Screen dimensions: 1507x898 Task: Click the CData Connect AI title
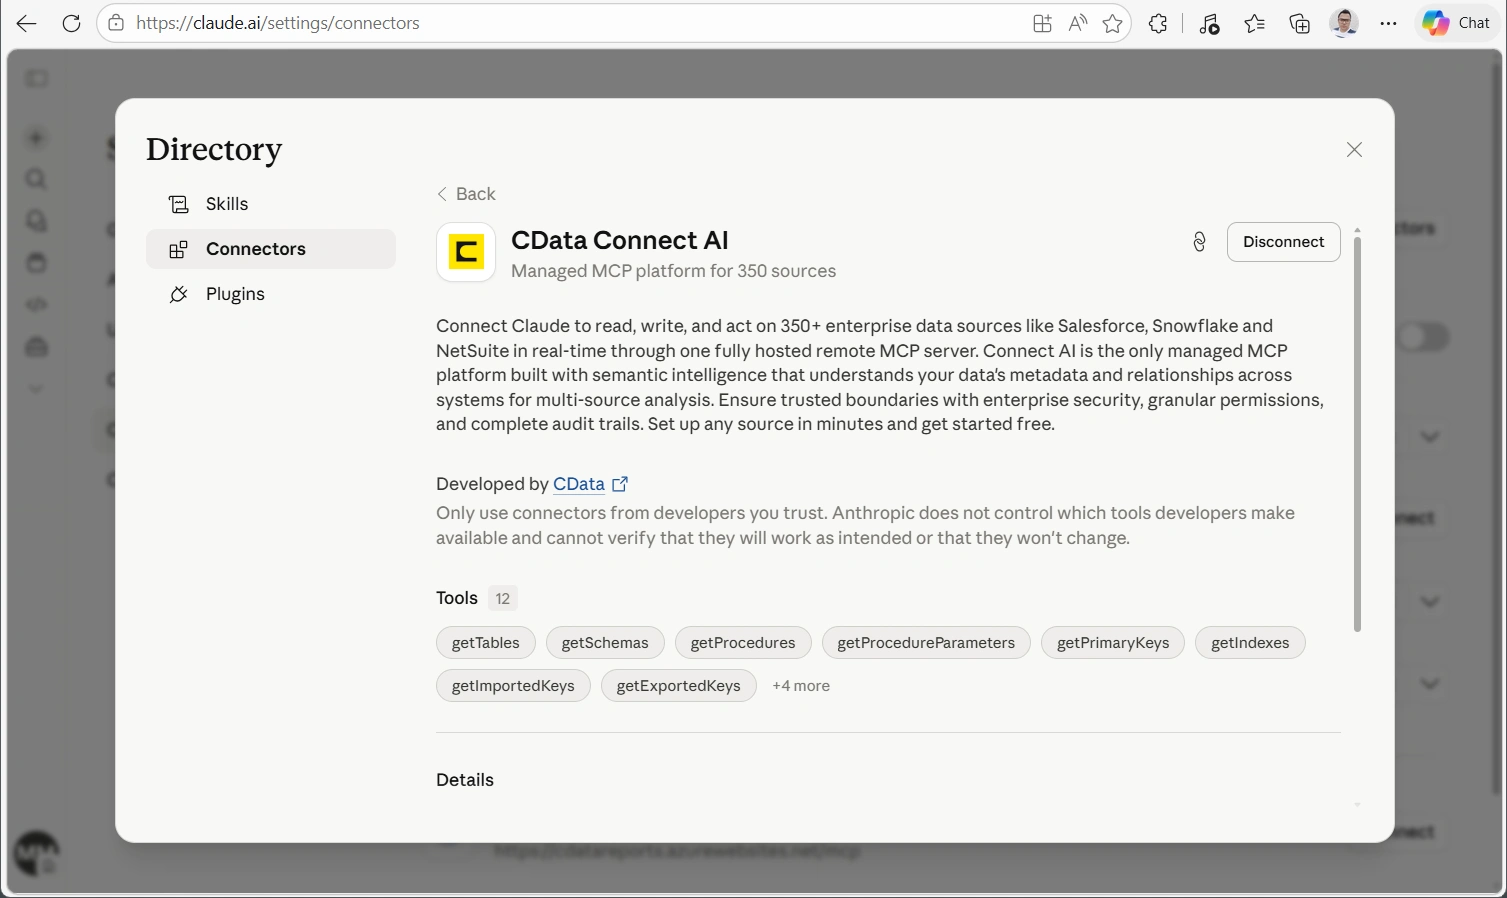(620, 240)
